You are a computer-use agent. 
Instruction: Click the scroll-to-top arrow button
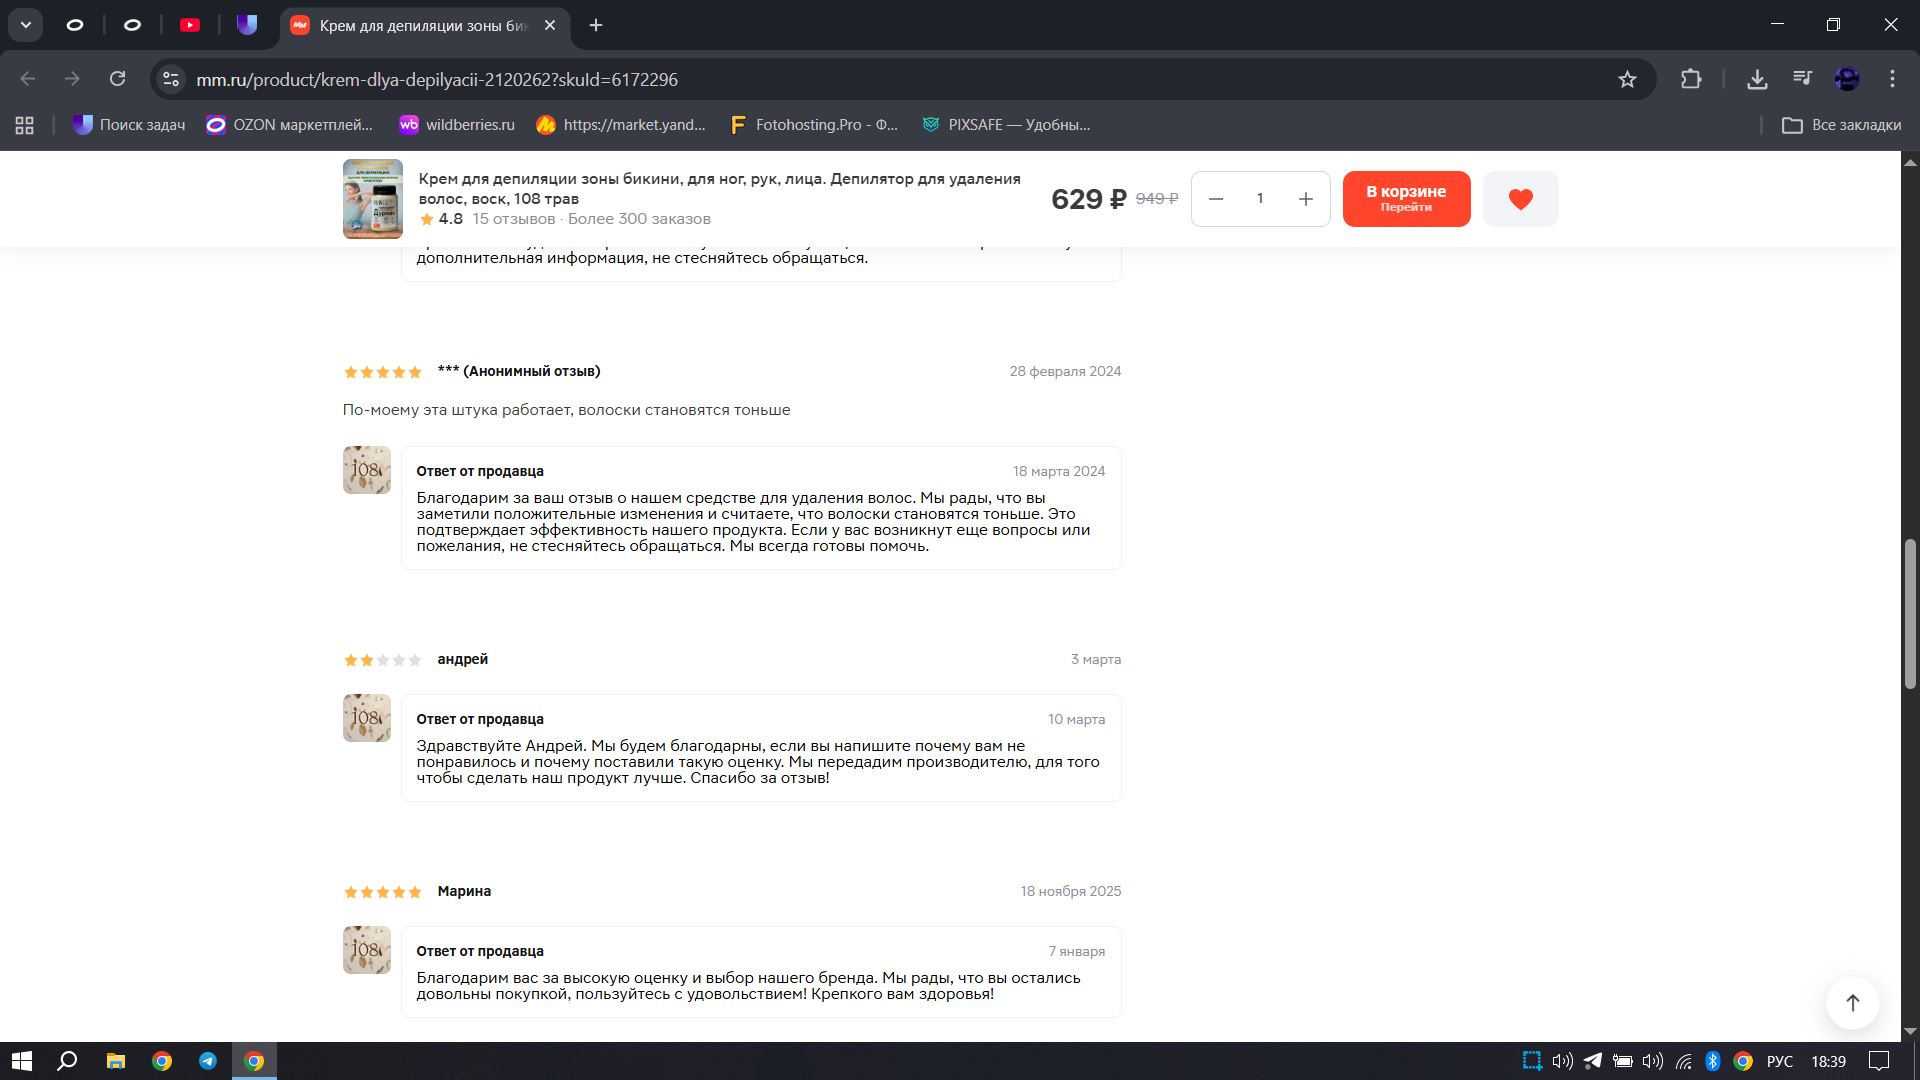(1852, 1003)
